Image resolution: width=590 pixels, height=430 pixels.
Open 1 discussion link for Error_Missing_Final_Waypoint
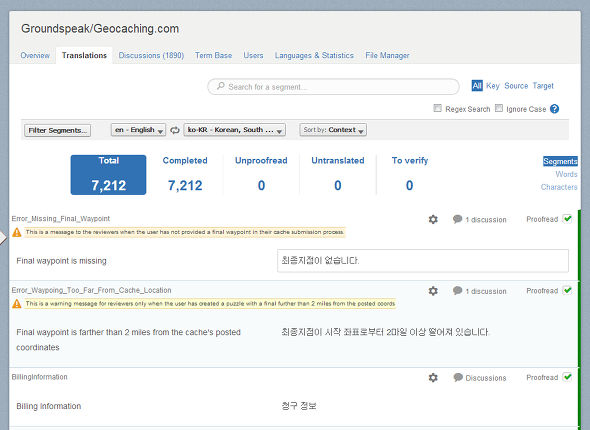(x=486, y=220)
